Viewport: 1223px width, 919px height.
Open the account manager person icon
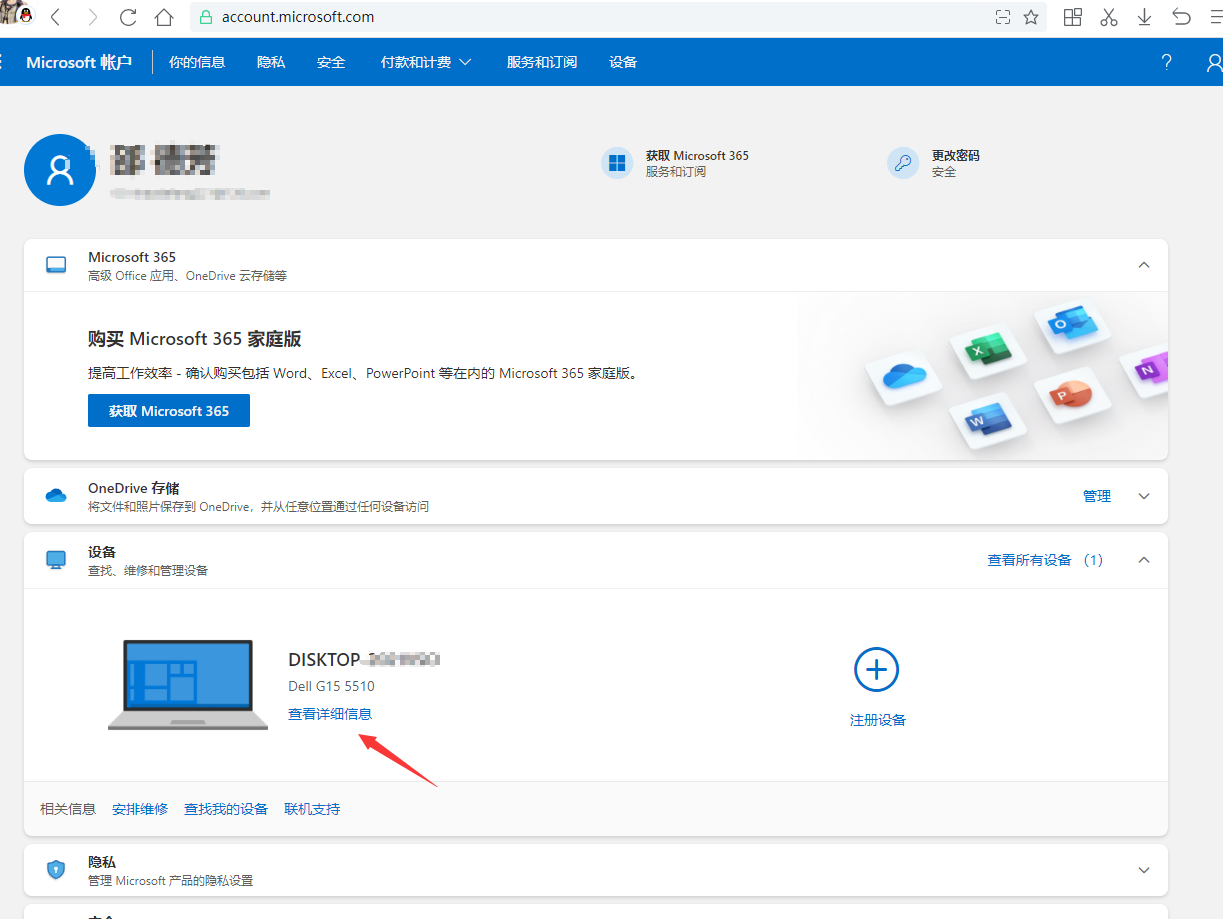pyautogui.click(x=1214, y=62)
